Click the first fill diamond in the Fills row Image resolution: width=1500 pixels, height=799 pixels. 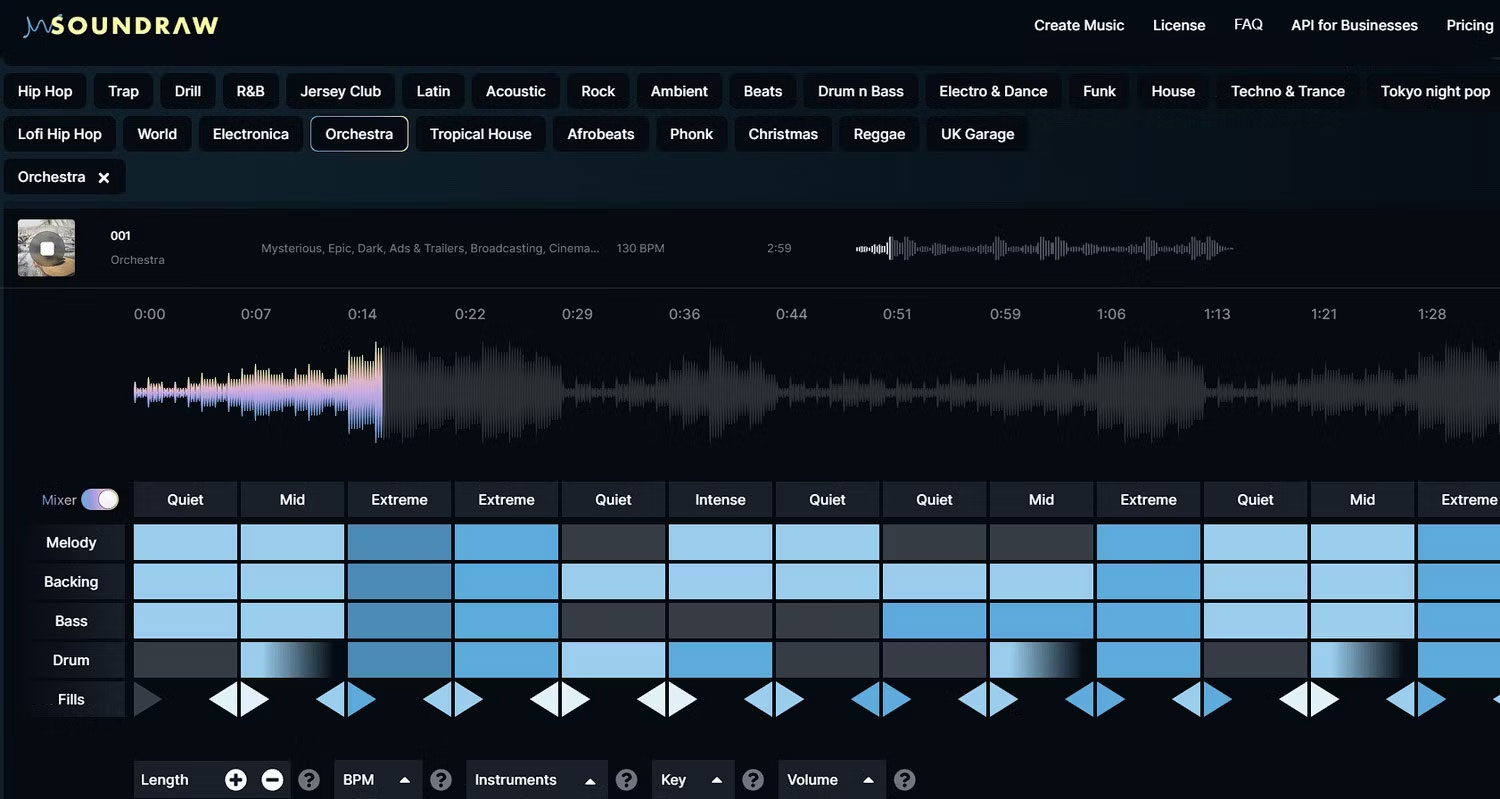point(238,699)
